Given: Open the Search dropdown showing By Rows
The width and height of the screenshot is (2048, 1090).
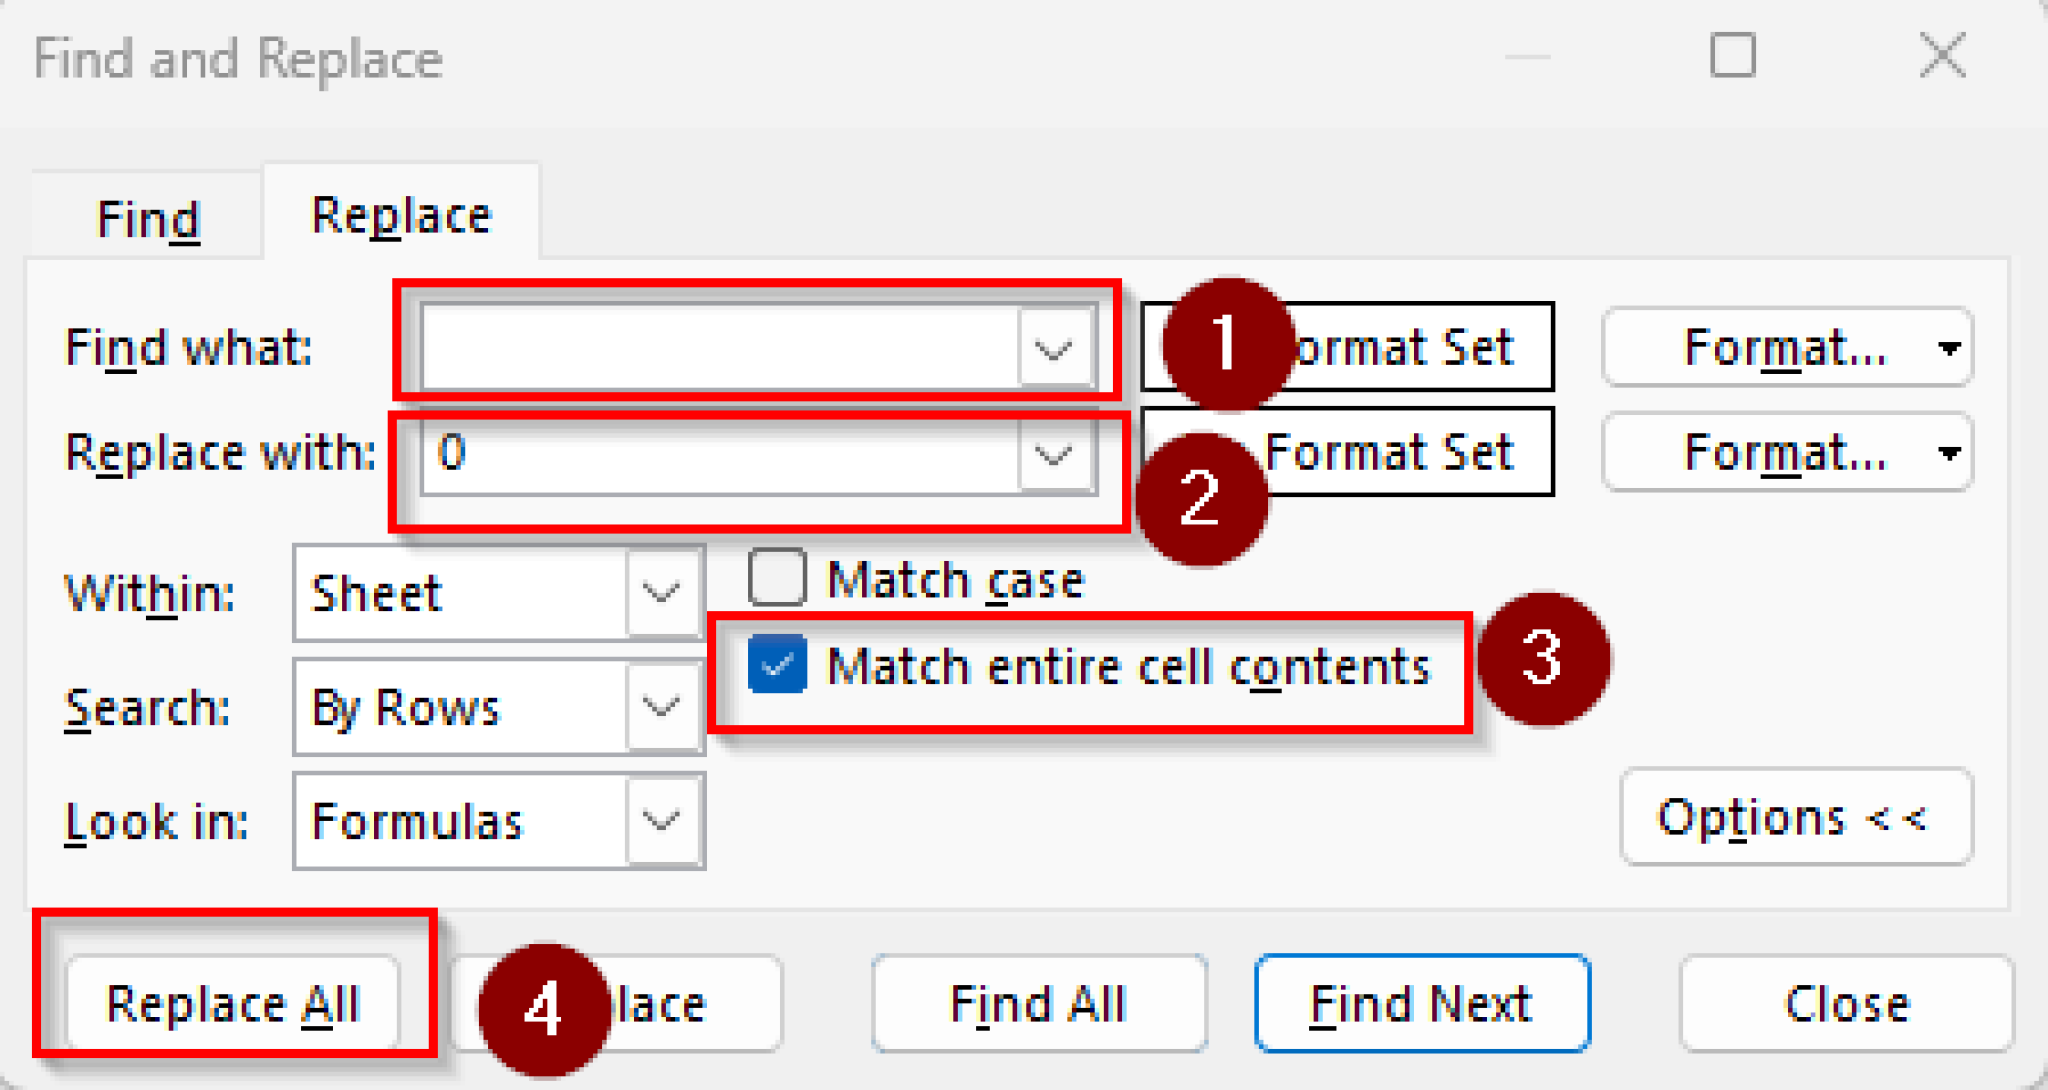Looking at the screenshot, I should (x=660, y=707).
